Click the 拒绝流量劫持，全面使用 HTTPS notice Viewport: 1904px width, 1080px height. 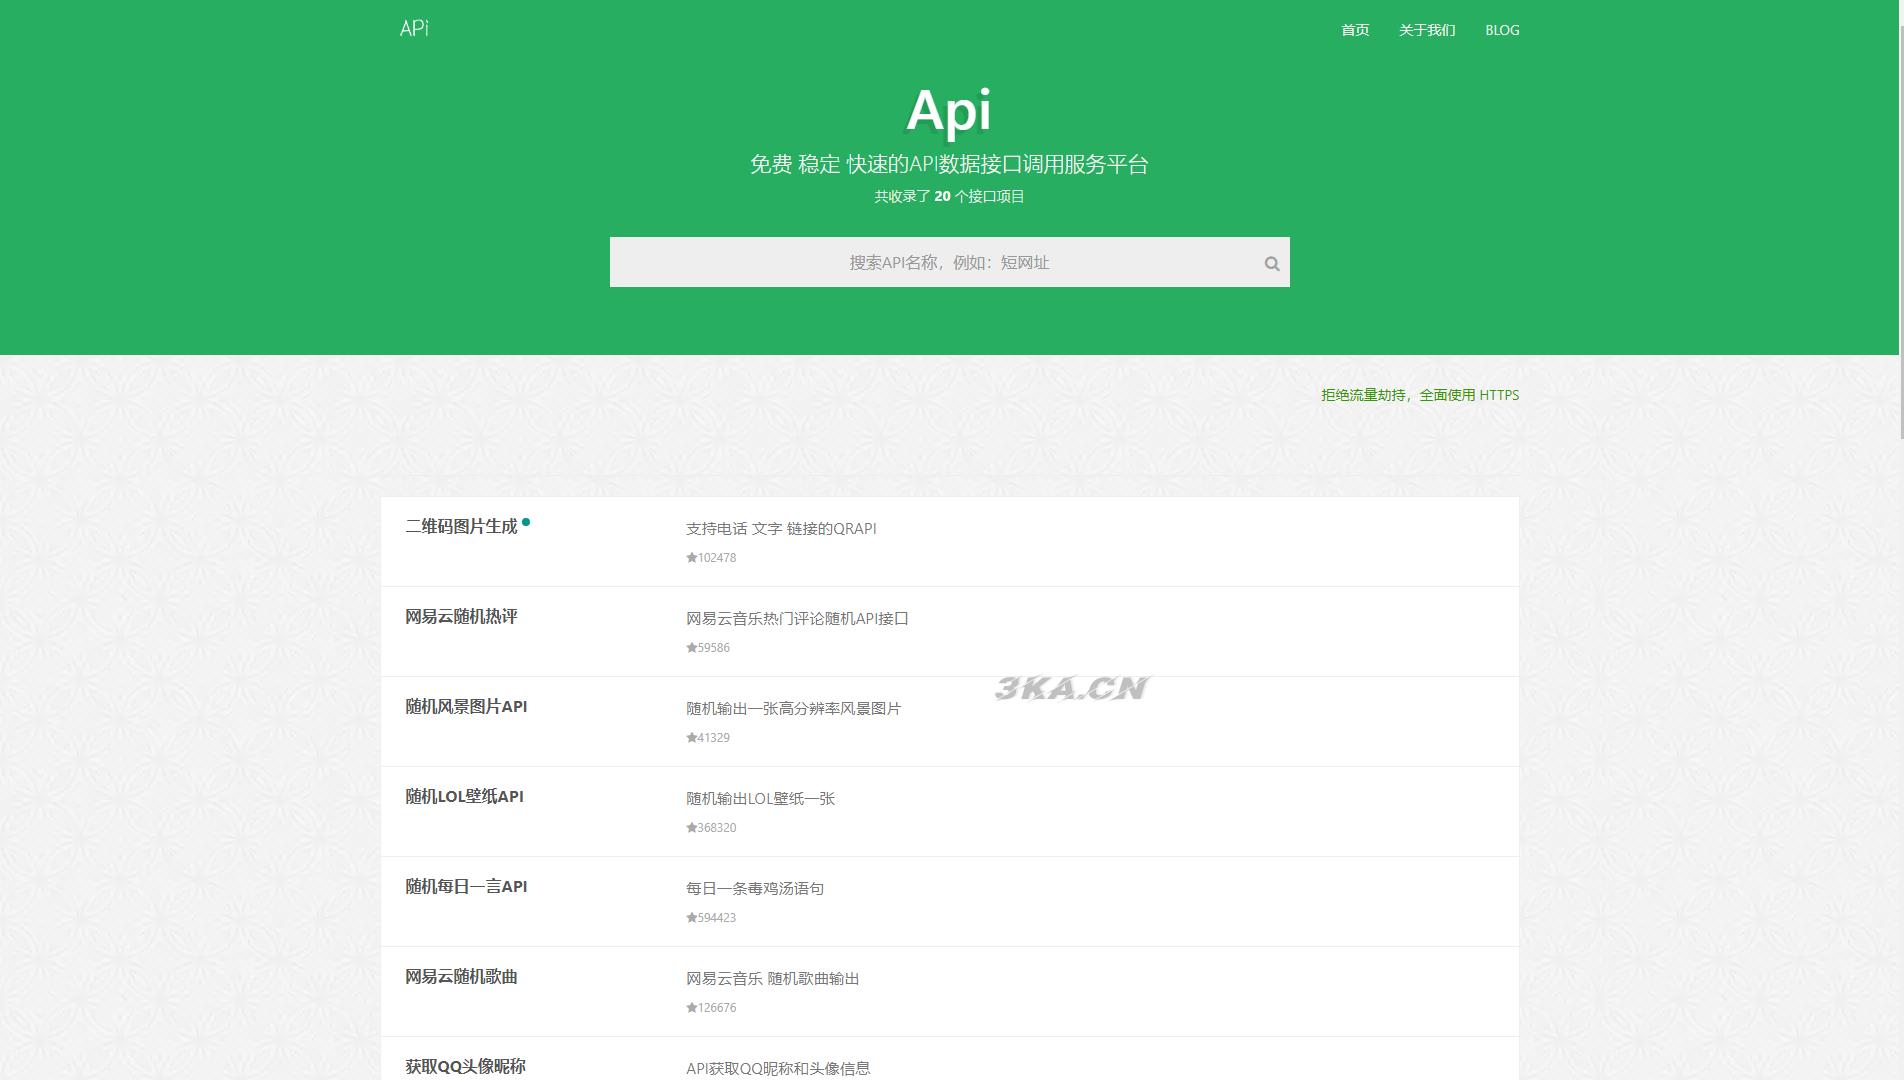[x=1420, y=395]
